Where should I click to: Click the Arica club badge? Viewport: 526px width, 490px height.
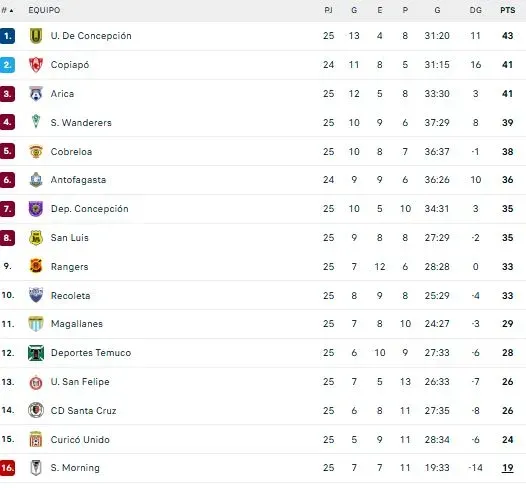[36, 94]
